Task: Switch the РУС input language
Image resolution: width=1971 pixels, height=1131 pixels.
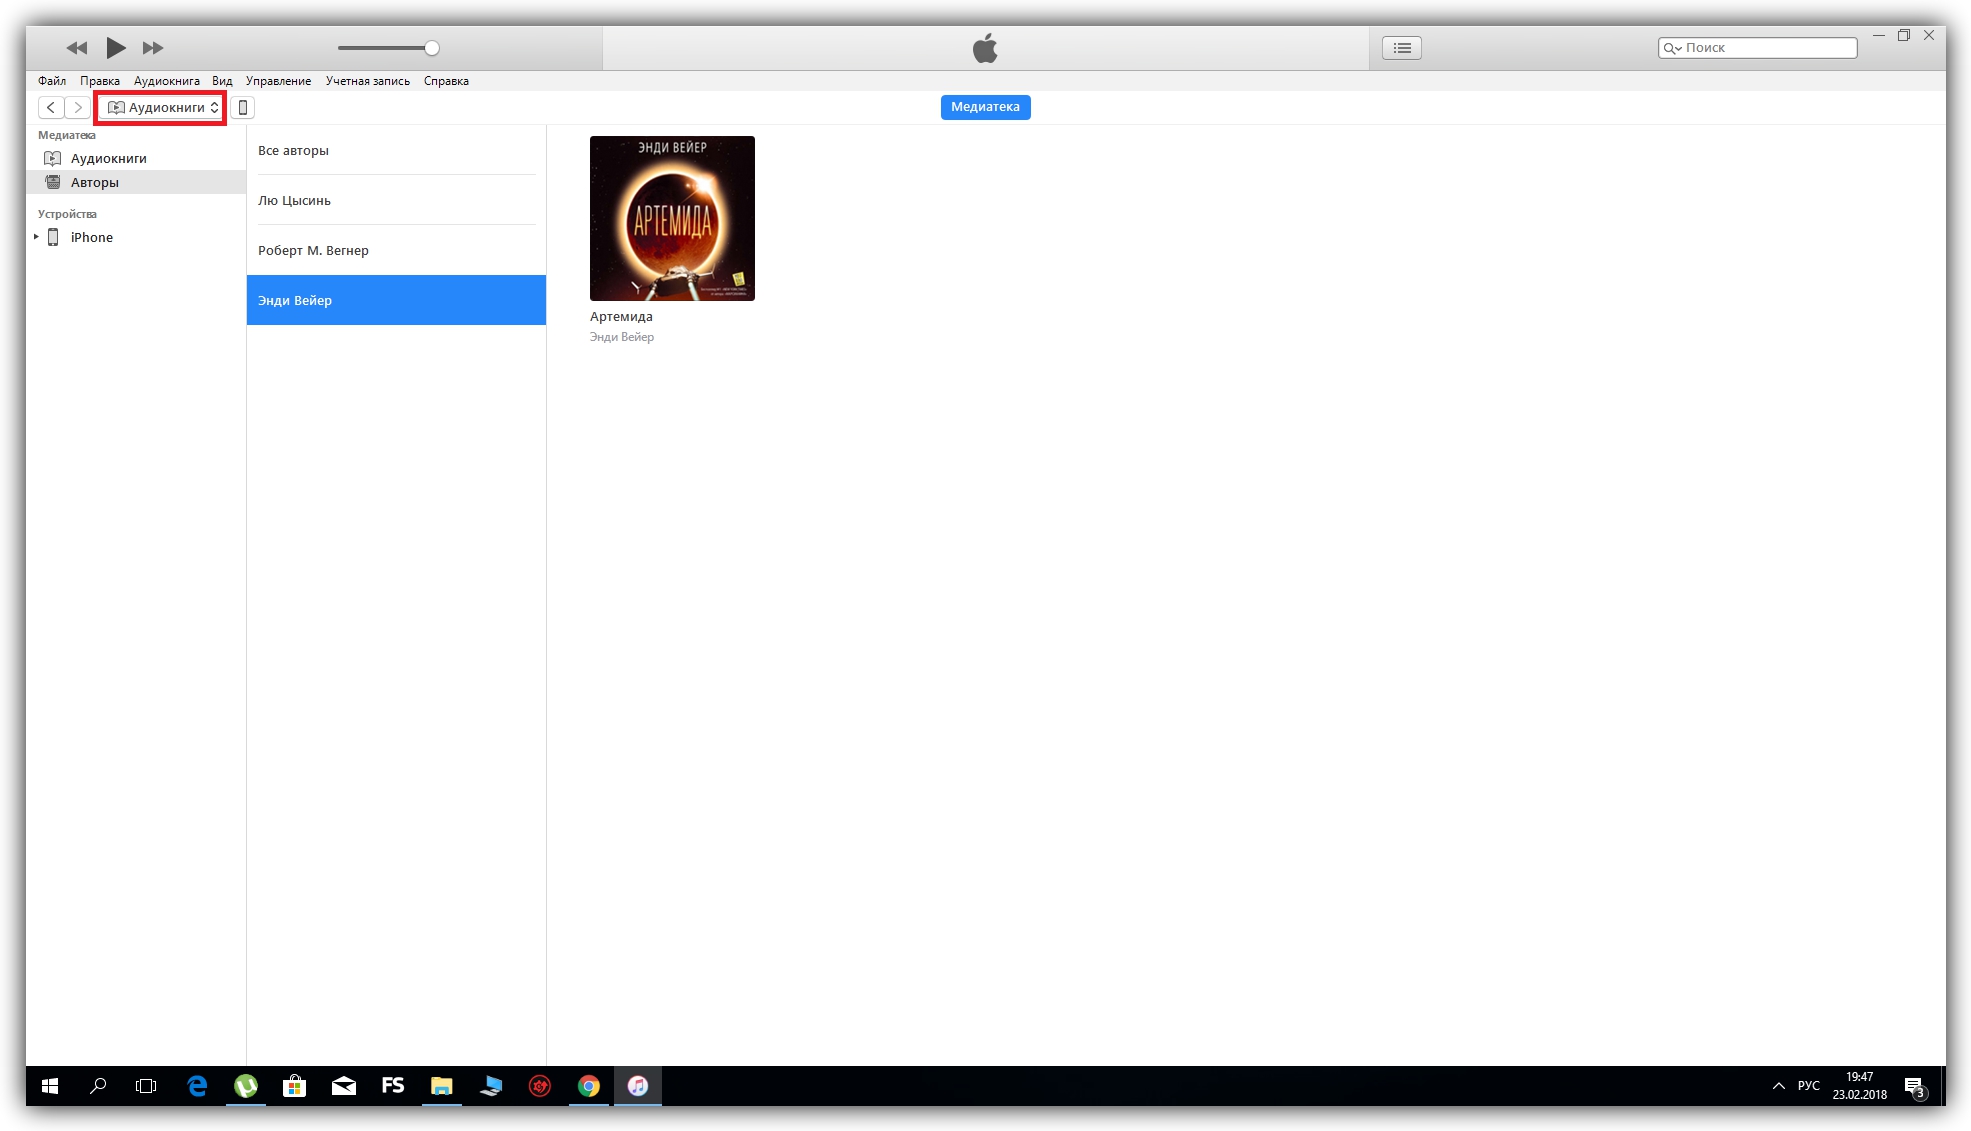Action: point(1809,1086)
